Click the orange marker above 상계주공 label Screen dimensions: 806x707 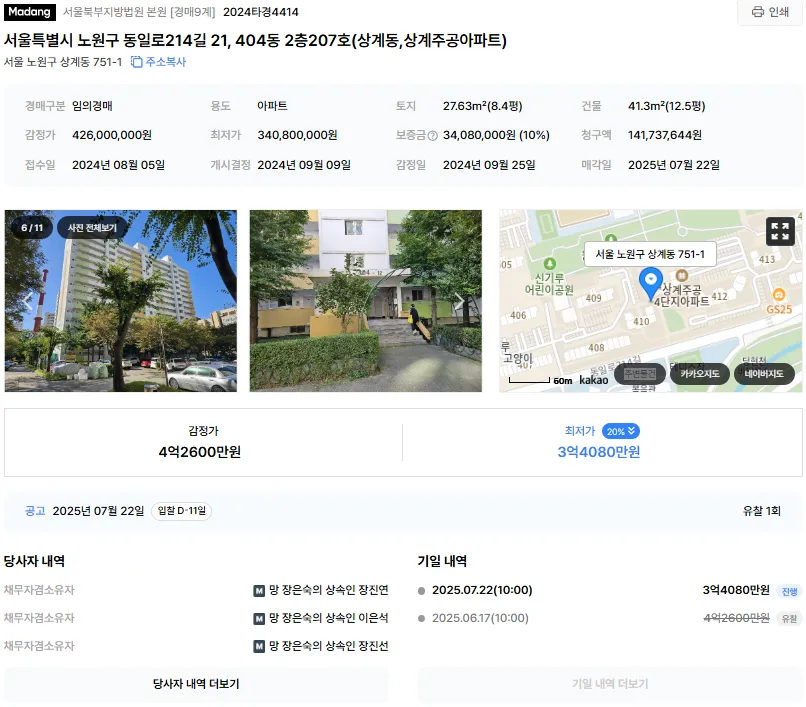click(x=682, y=275)
